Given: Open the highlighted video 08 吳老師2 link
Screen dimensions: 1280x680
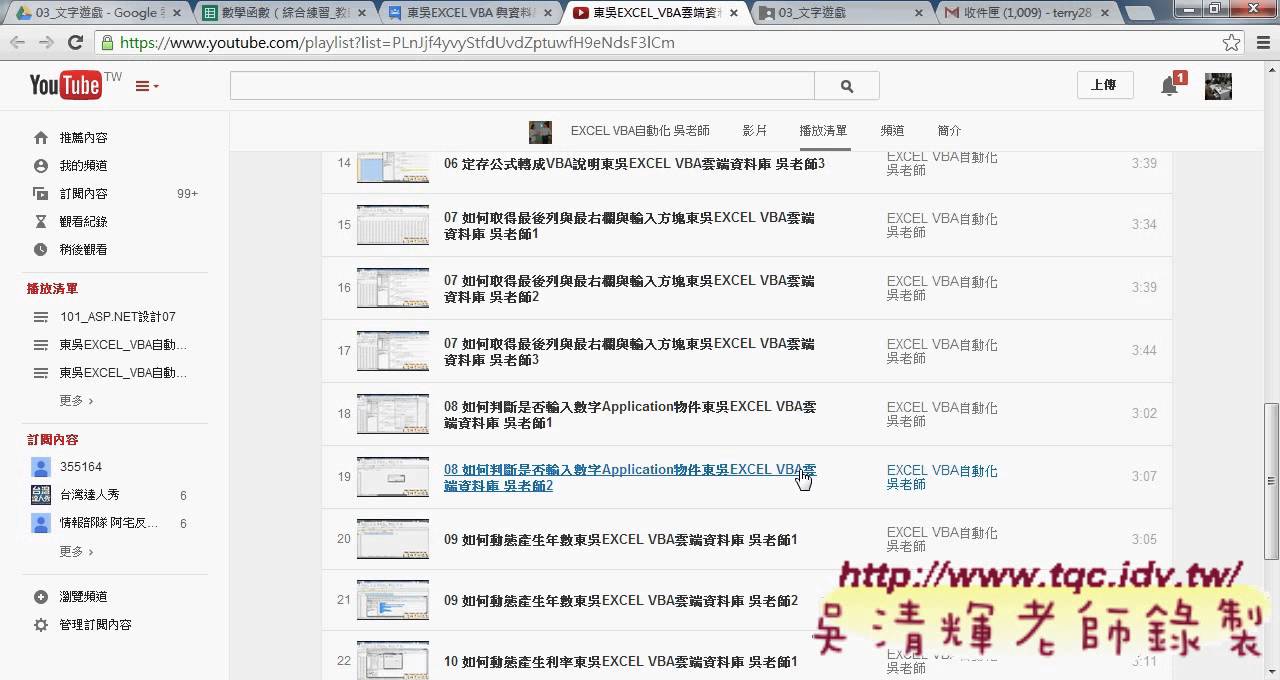Looking at the screenshot, I should (x=630, y=478).
